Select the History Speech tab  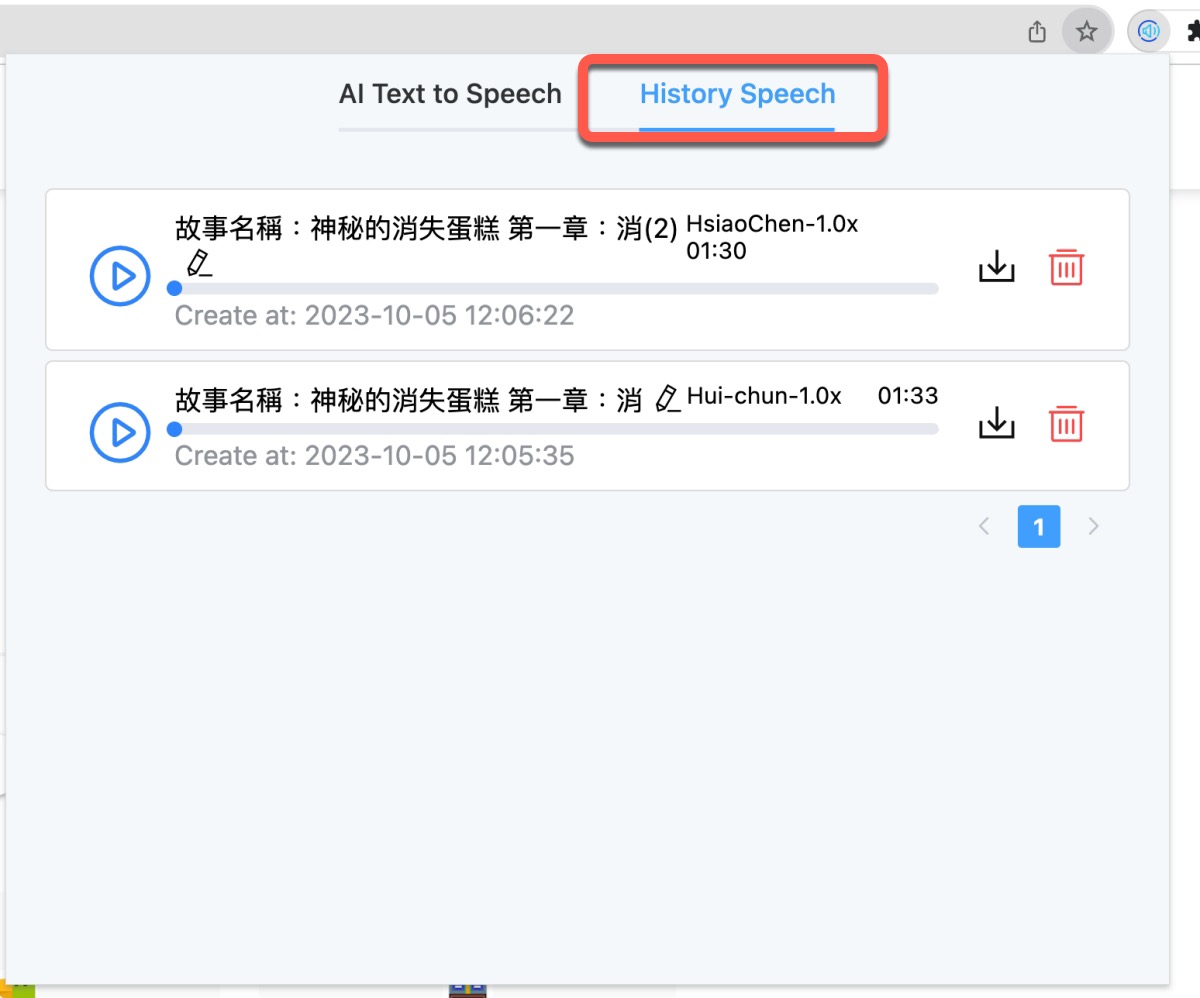point(737,95)
